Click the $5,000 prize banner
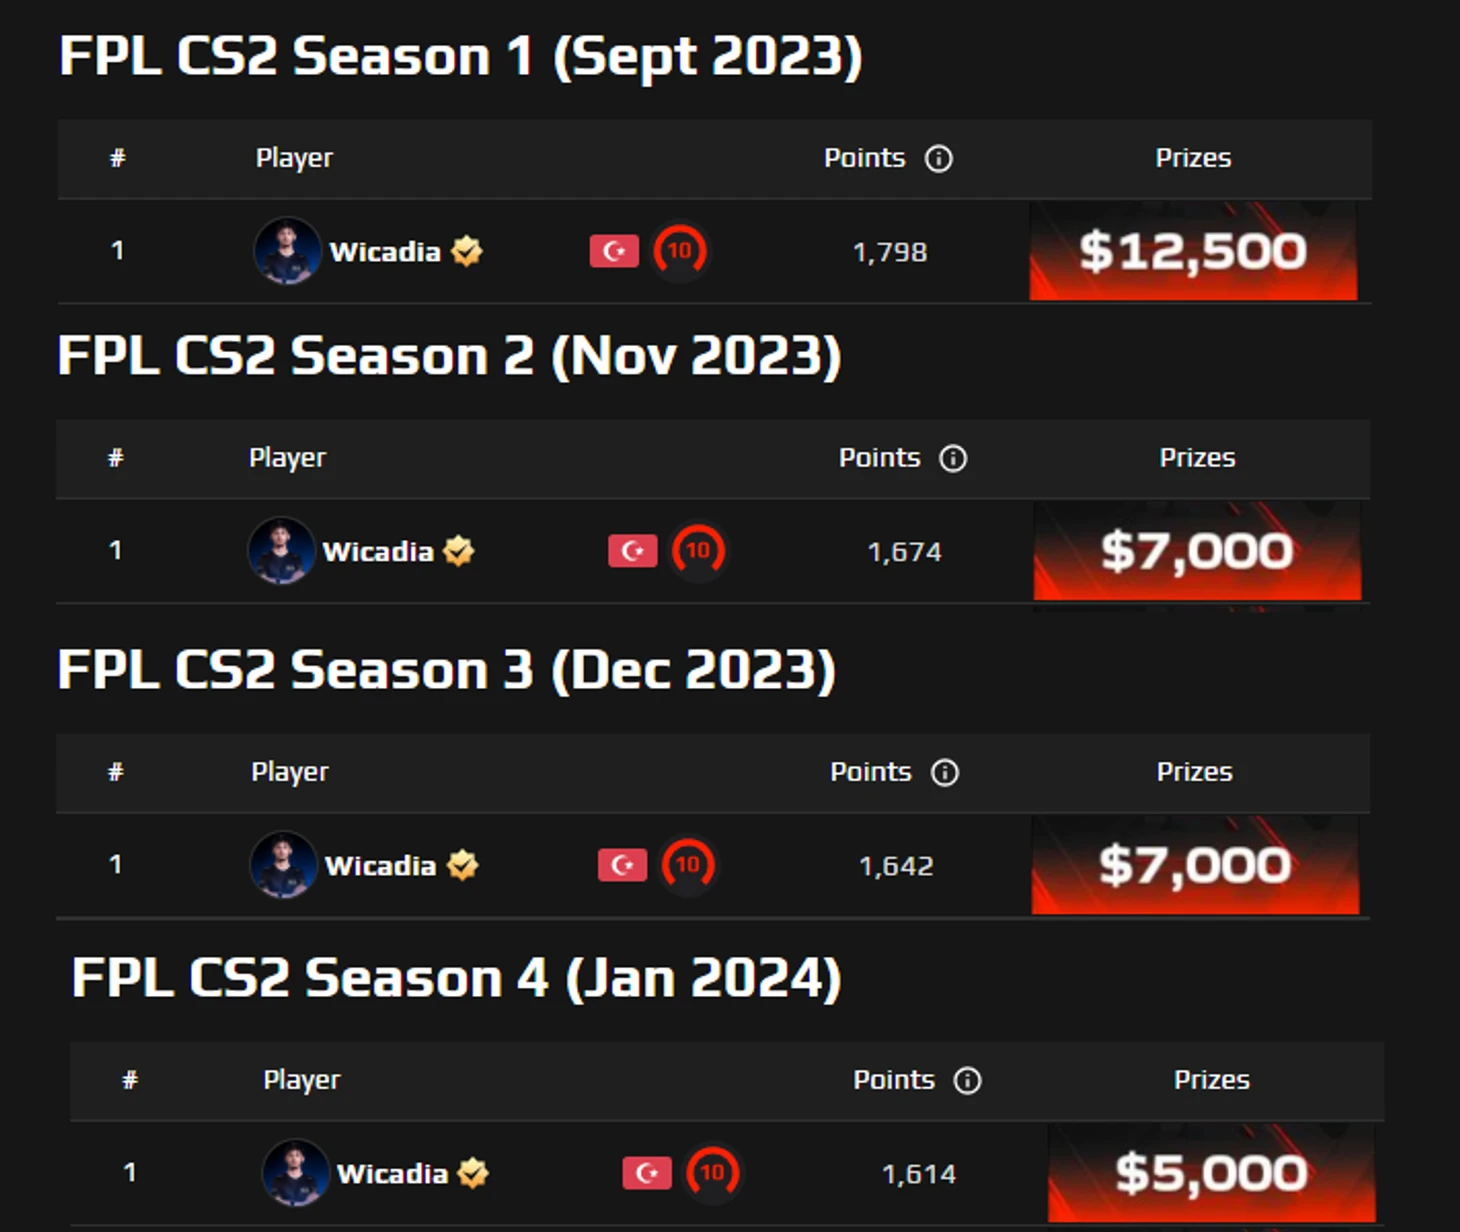This screenshot has height=1232, width=1460. point(1211,1172)
